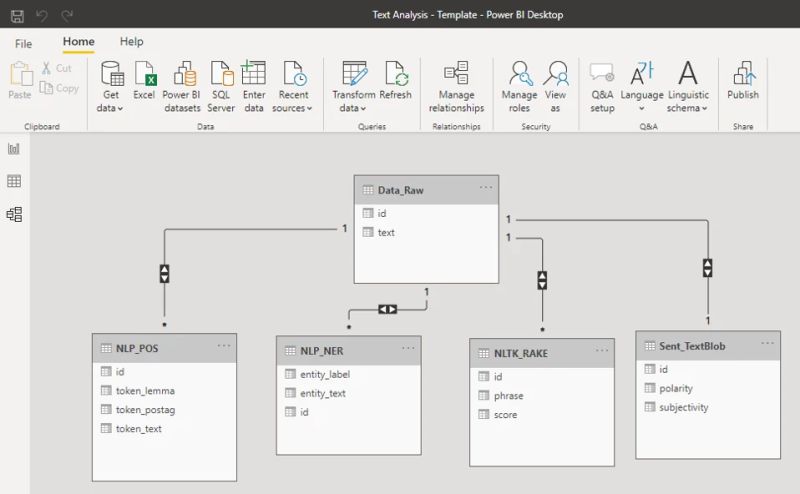Image resolution: width=800 pixels, height=494 pixels.
Task: Click the View as roles button
Action: tap(556, 87)
